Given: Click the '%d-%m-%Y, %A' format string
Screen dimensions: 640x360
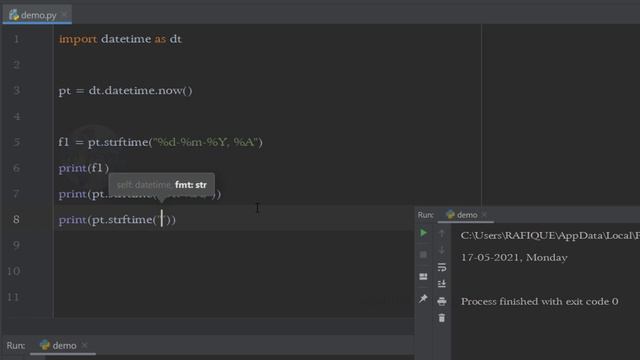Looking at the screenshot, I should [x=206, y=142].
